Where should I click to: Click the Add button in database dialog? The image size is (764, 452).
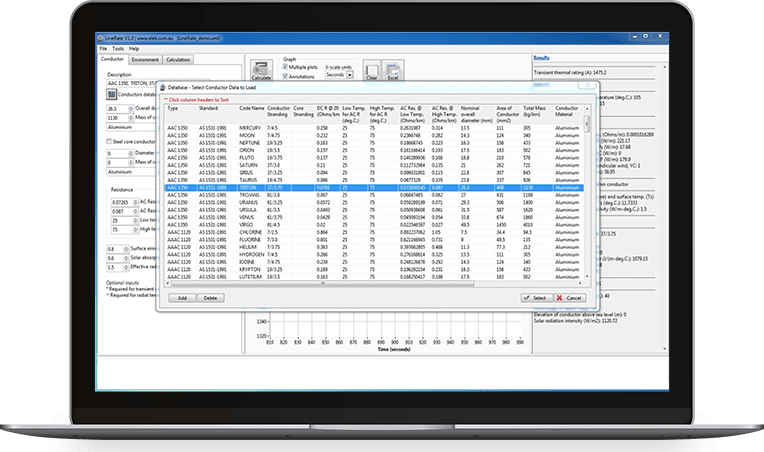[182, 298]
